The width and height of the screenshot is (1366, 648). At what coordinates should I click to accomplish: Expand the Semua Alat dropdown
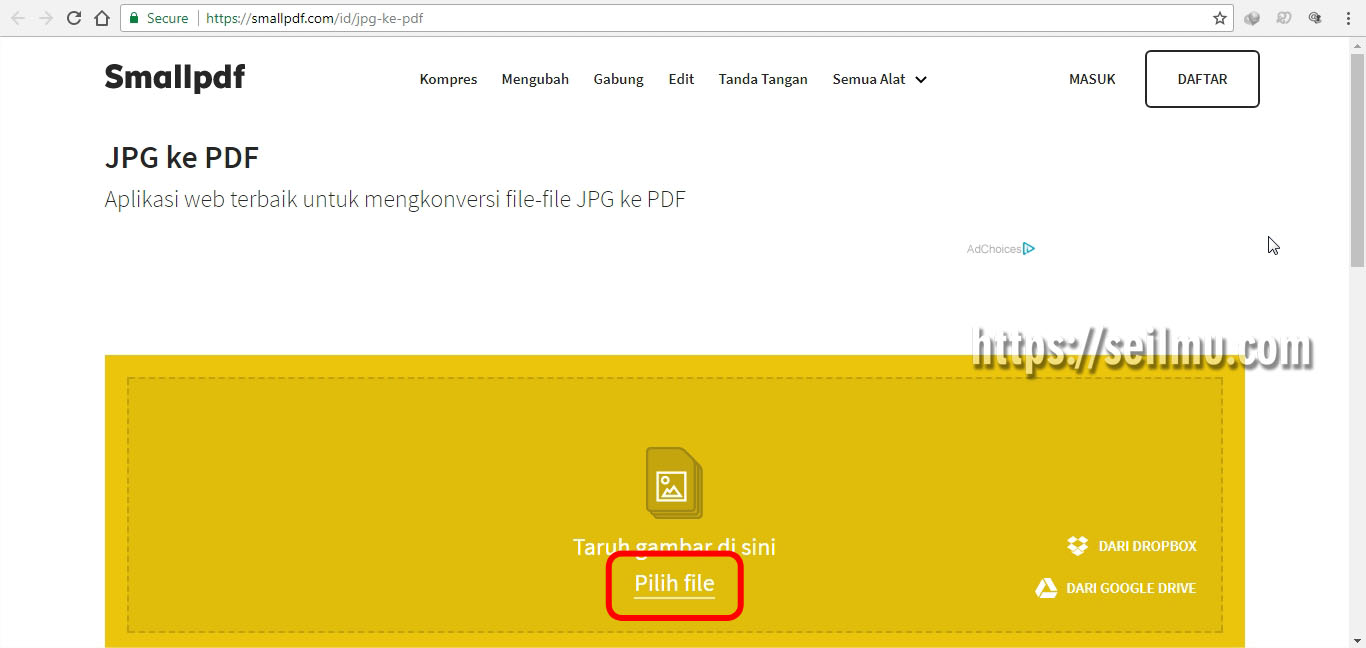(x=880, y=79)
